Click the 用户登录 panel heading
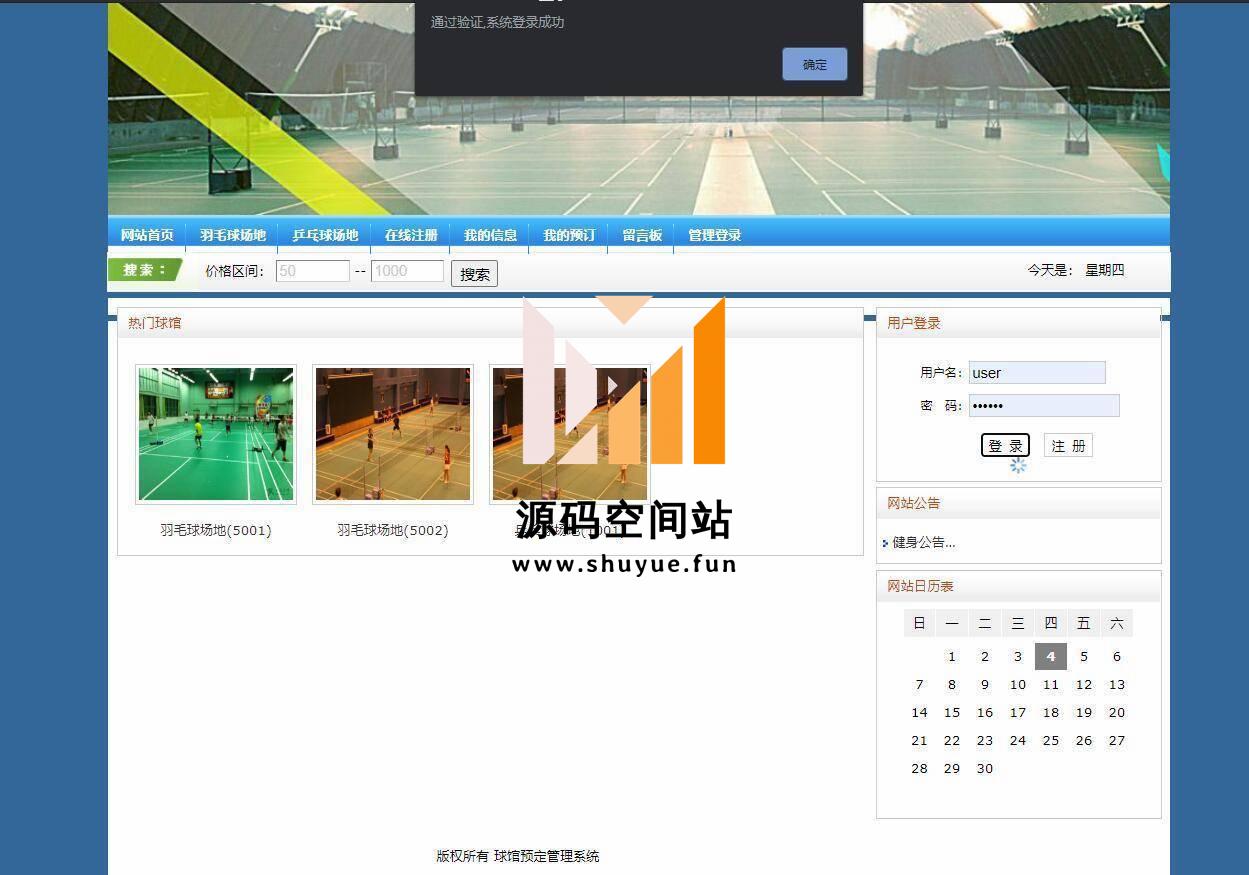 [914, 323]
